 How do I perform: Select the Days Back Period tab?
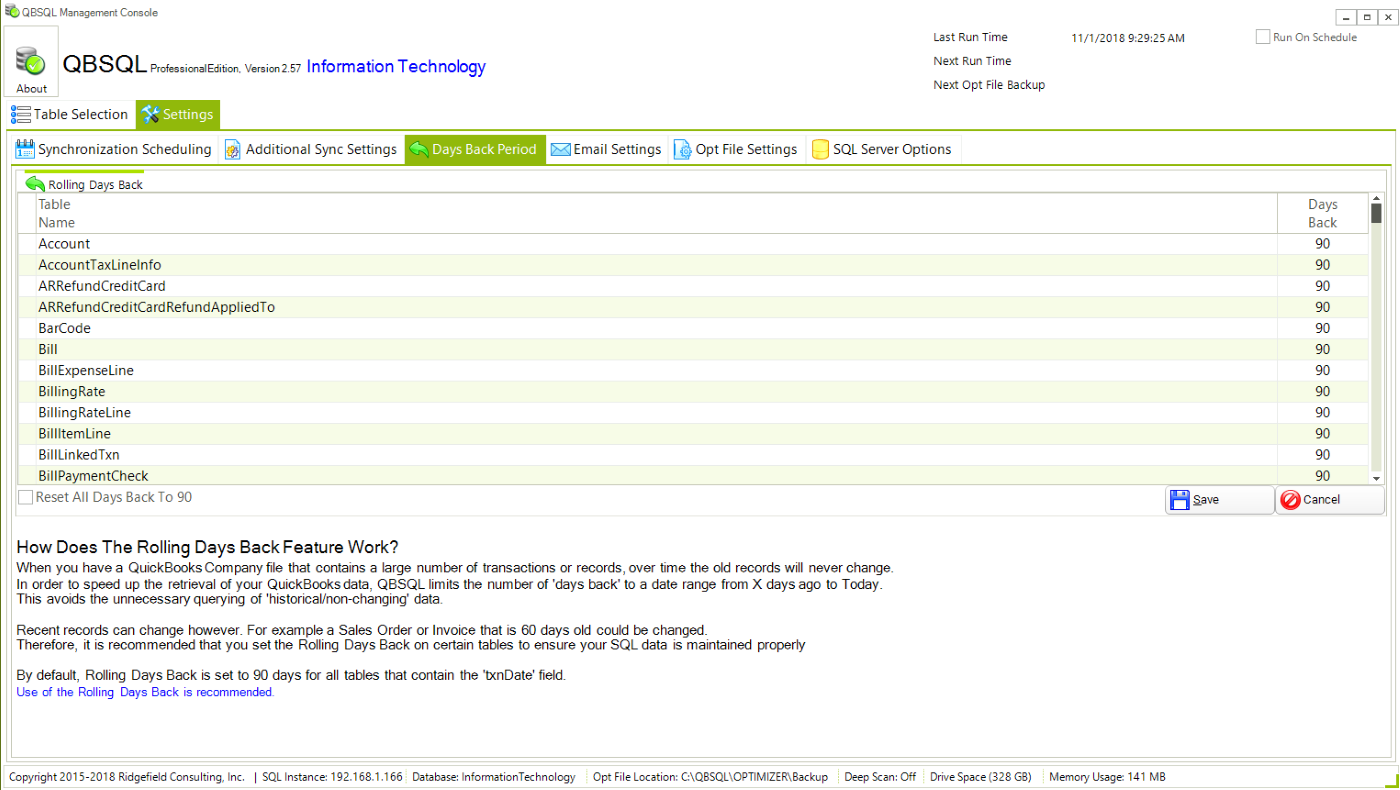point(475,150)
